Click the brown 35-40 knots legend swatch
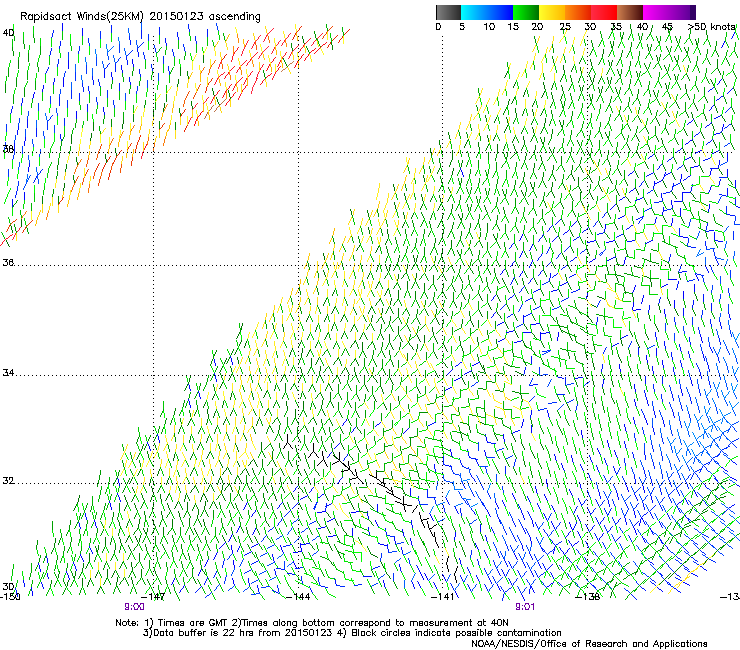This screenshot has height=650, width=740. [630, 12]
